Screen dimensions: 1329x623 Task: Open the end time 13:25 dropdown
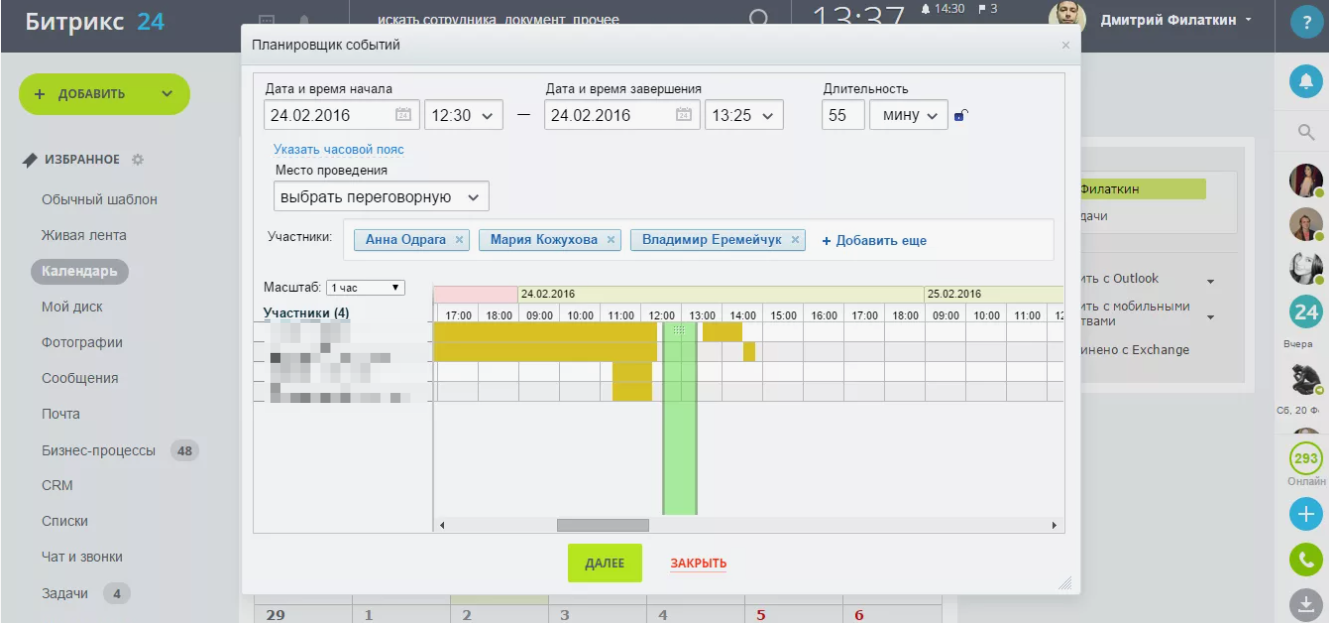(x=743, y=116)
